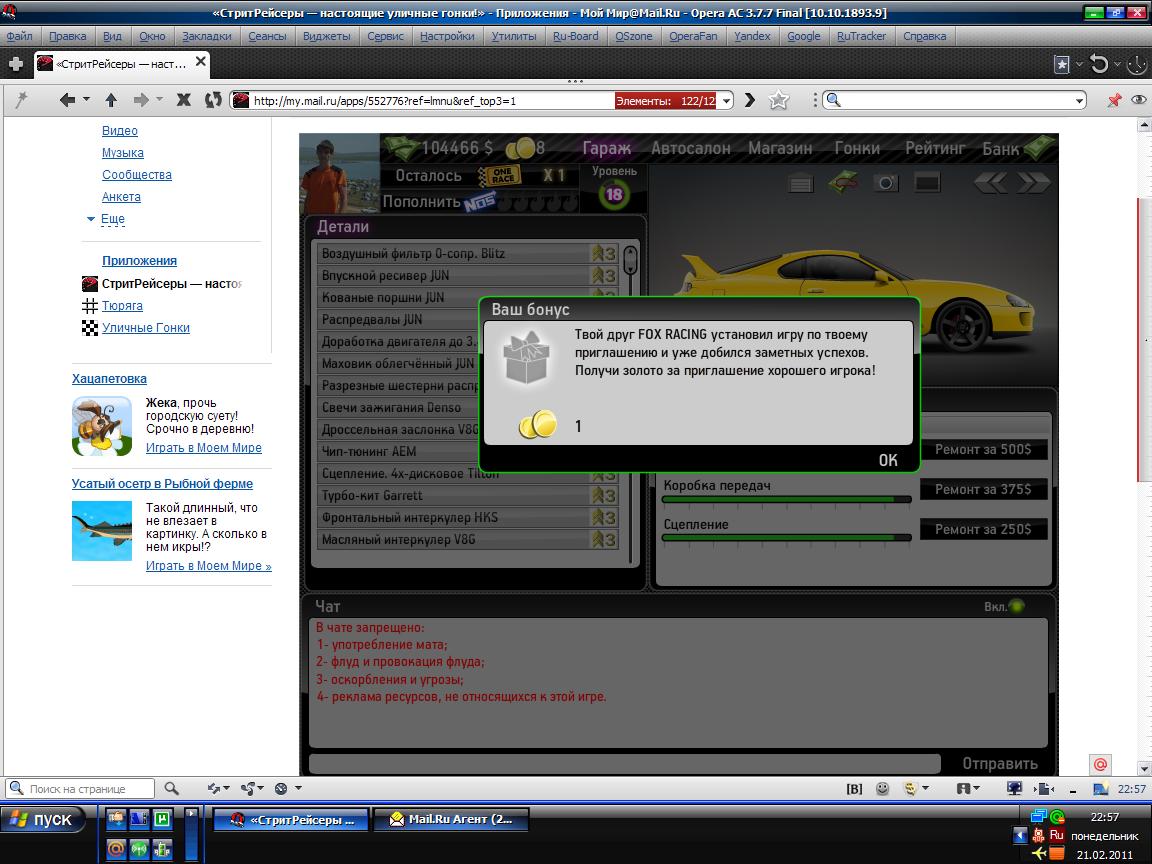This screenshot has height=864, width=1152.
Task: Open a new tab with the plus icon
Action: pos(15,64)
